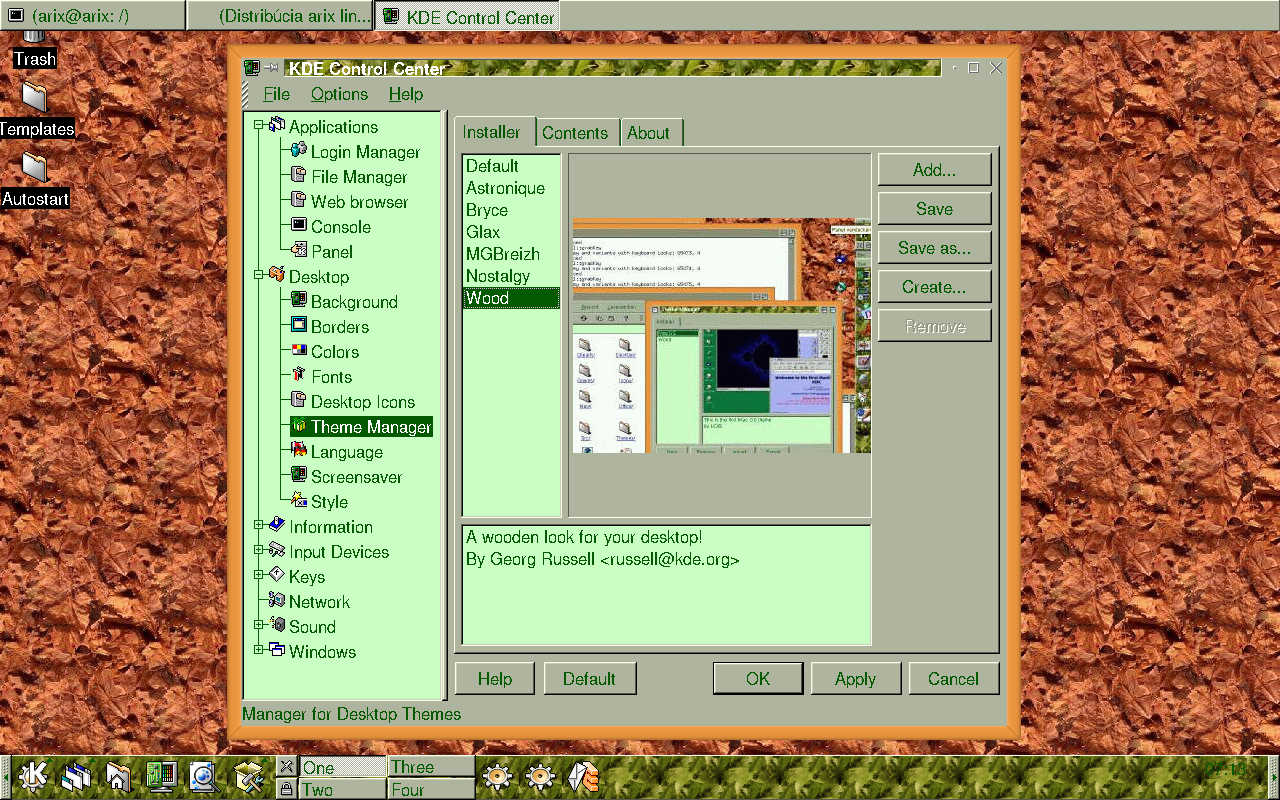Screen dimensions: 1280x800
Task: Launch the Control Center monitor panel icon
Action: (x=162, y=777)
